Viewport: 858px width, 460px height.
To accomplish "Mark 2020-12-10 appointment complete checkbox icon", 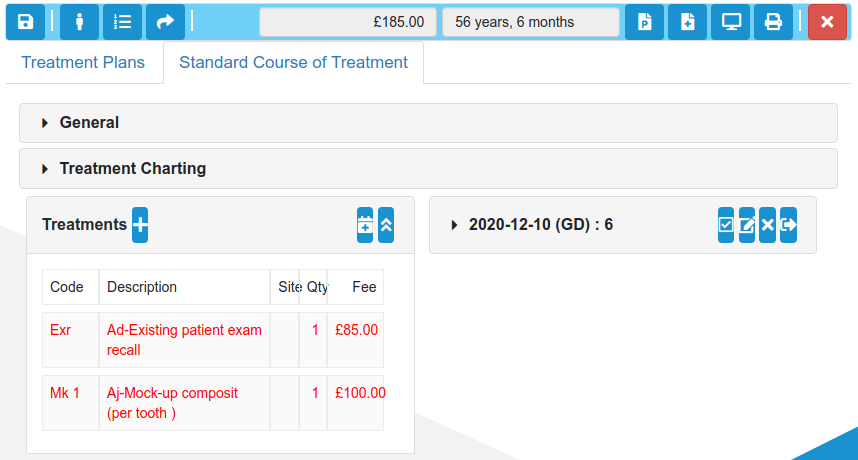I will tap(726, 225).
